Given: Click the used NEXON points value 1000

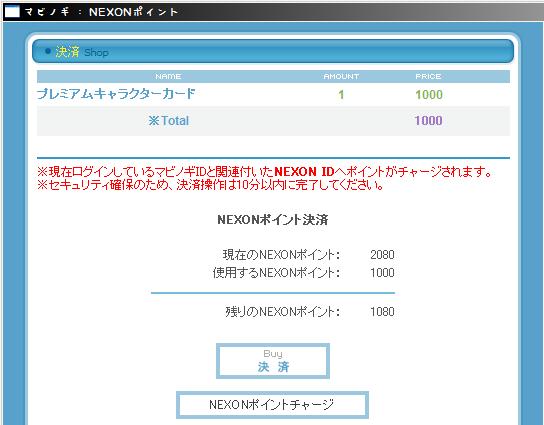Looking at the screenshot, I should pos(382,273).
